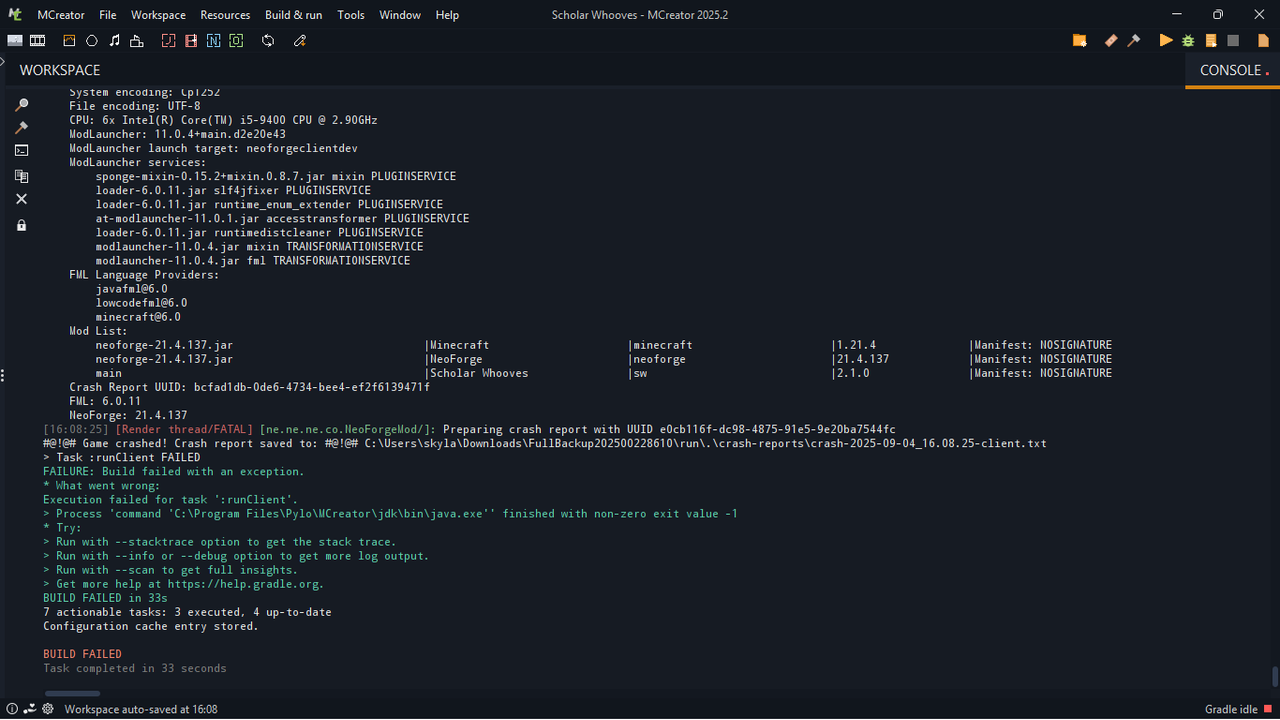
Task: Open preferences gear in status bar
Action: 47,709
